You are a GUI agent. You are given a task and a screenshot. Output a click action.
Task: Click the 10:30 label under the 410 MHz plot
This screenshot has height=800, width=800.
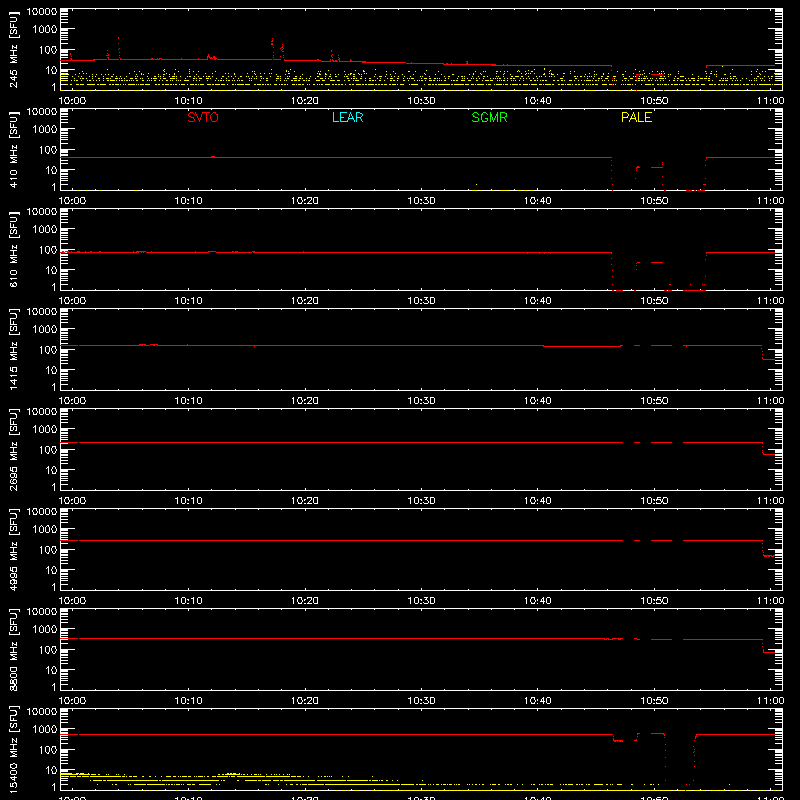[421, 201]
